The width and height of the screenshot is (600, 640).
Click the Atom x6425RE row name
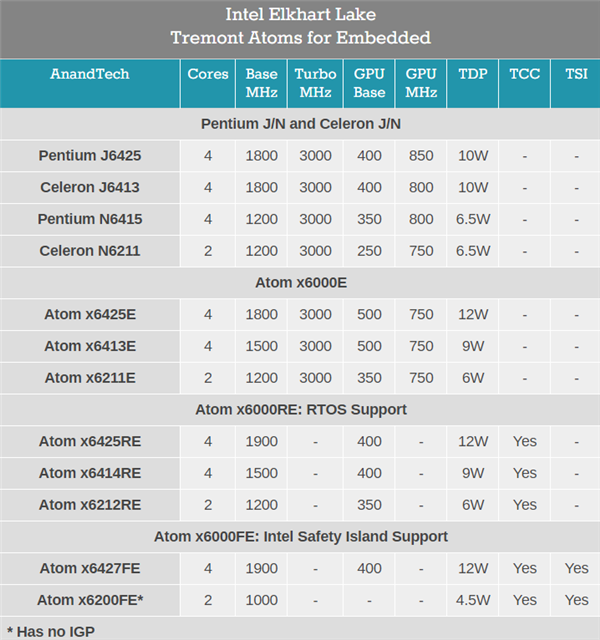point(90,441)
